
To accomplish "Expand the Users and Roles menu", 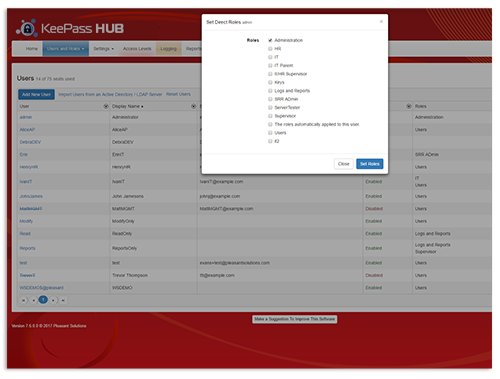I will coord(66,49).
